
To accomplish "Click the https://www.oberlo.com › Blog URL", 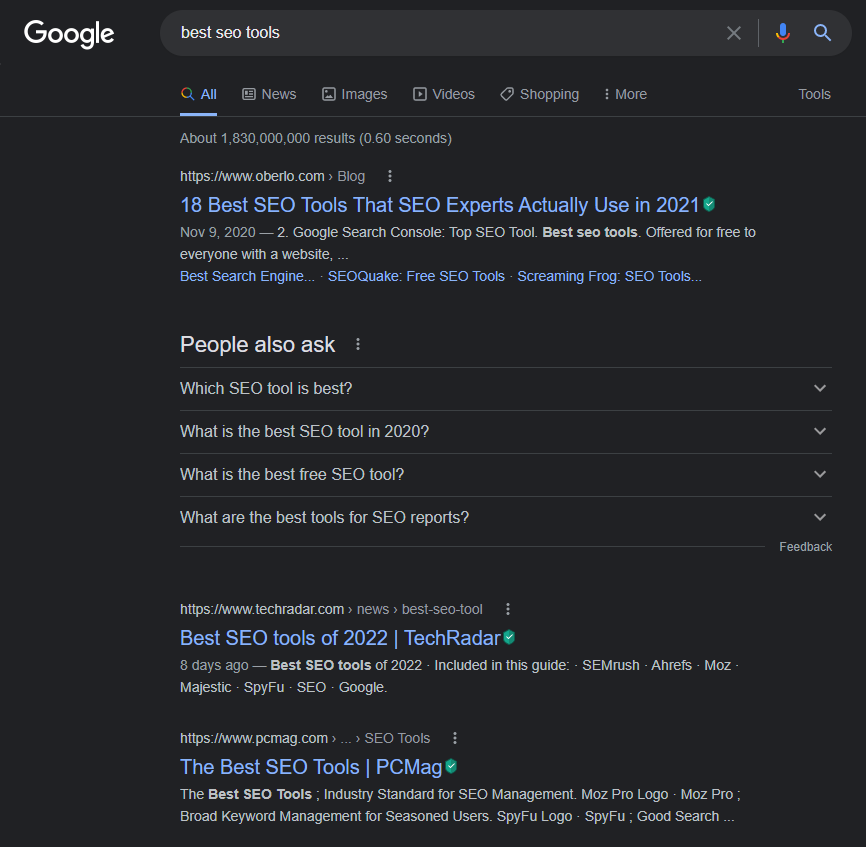I will point(272,176).
